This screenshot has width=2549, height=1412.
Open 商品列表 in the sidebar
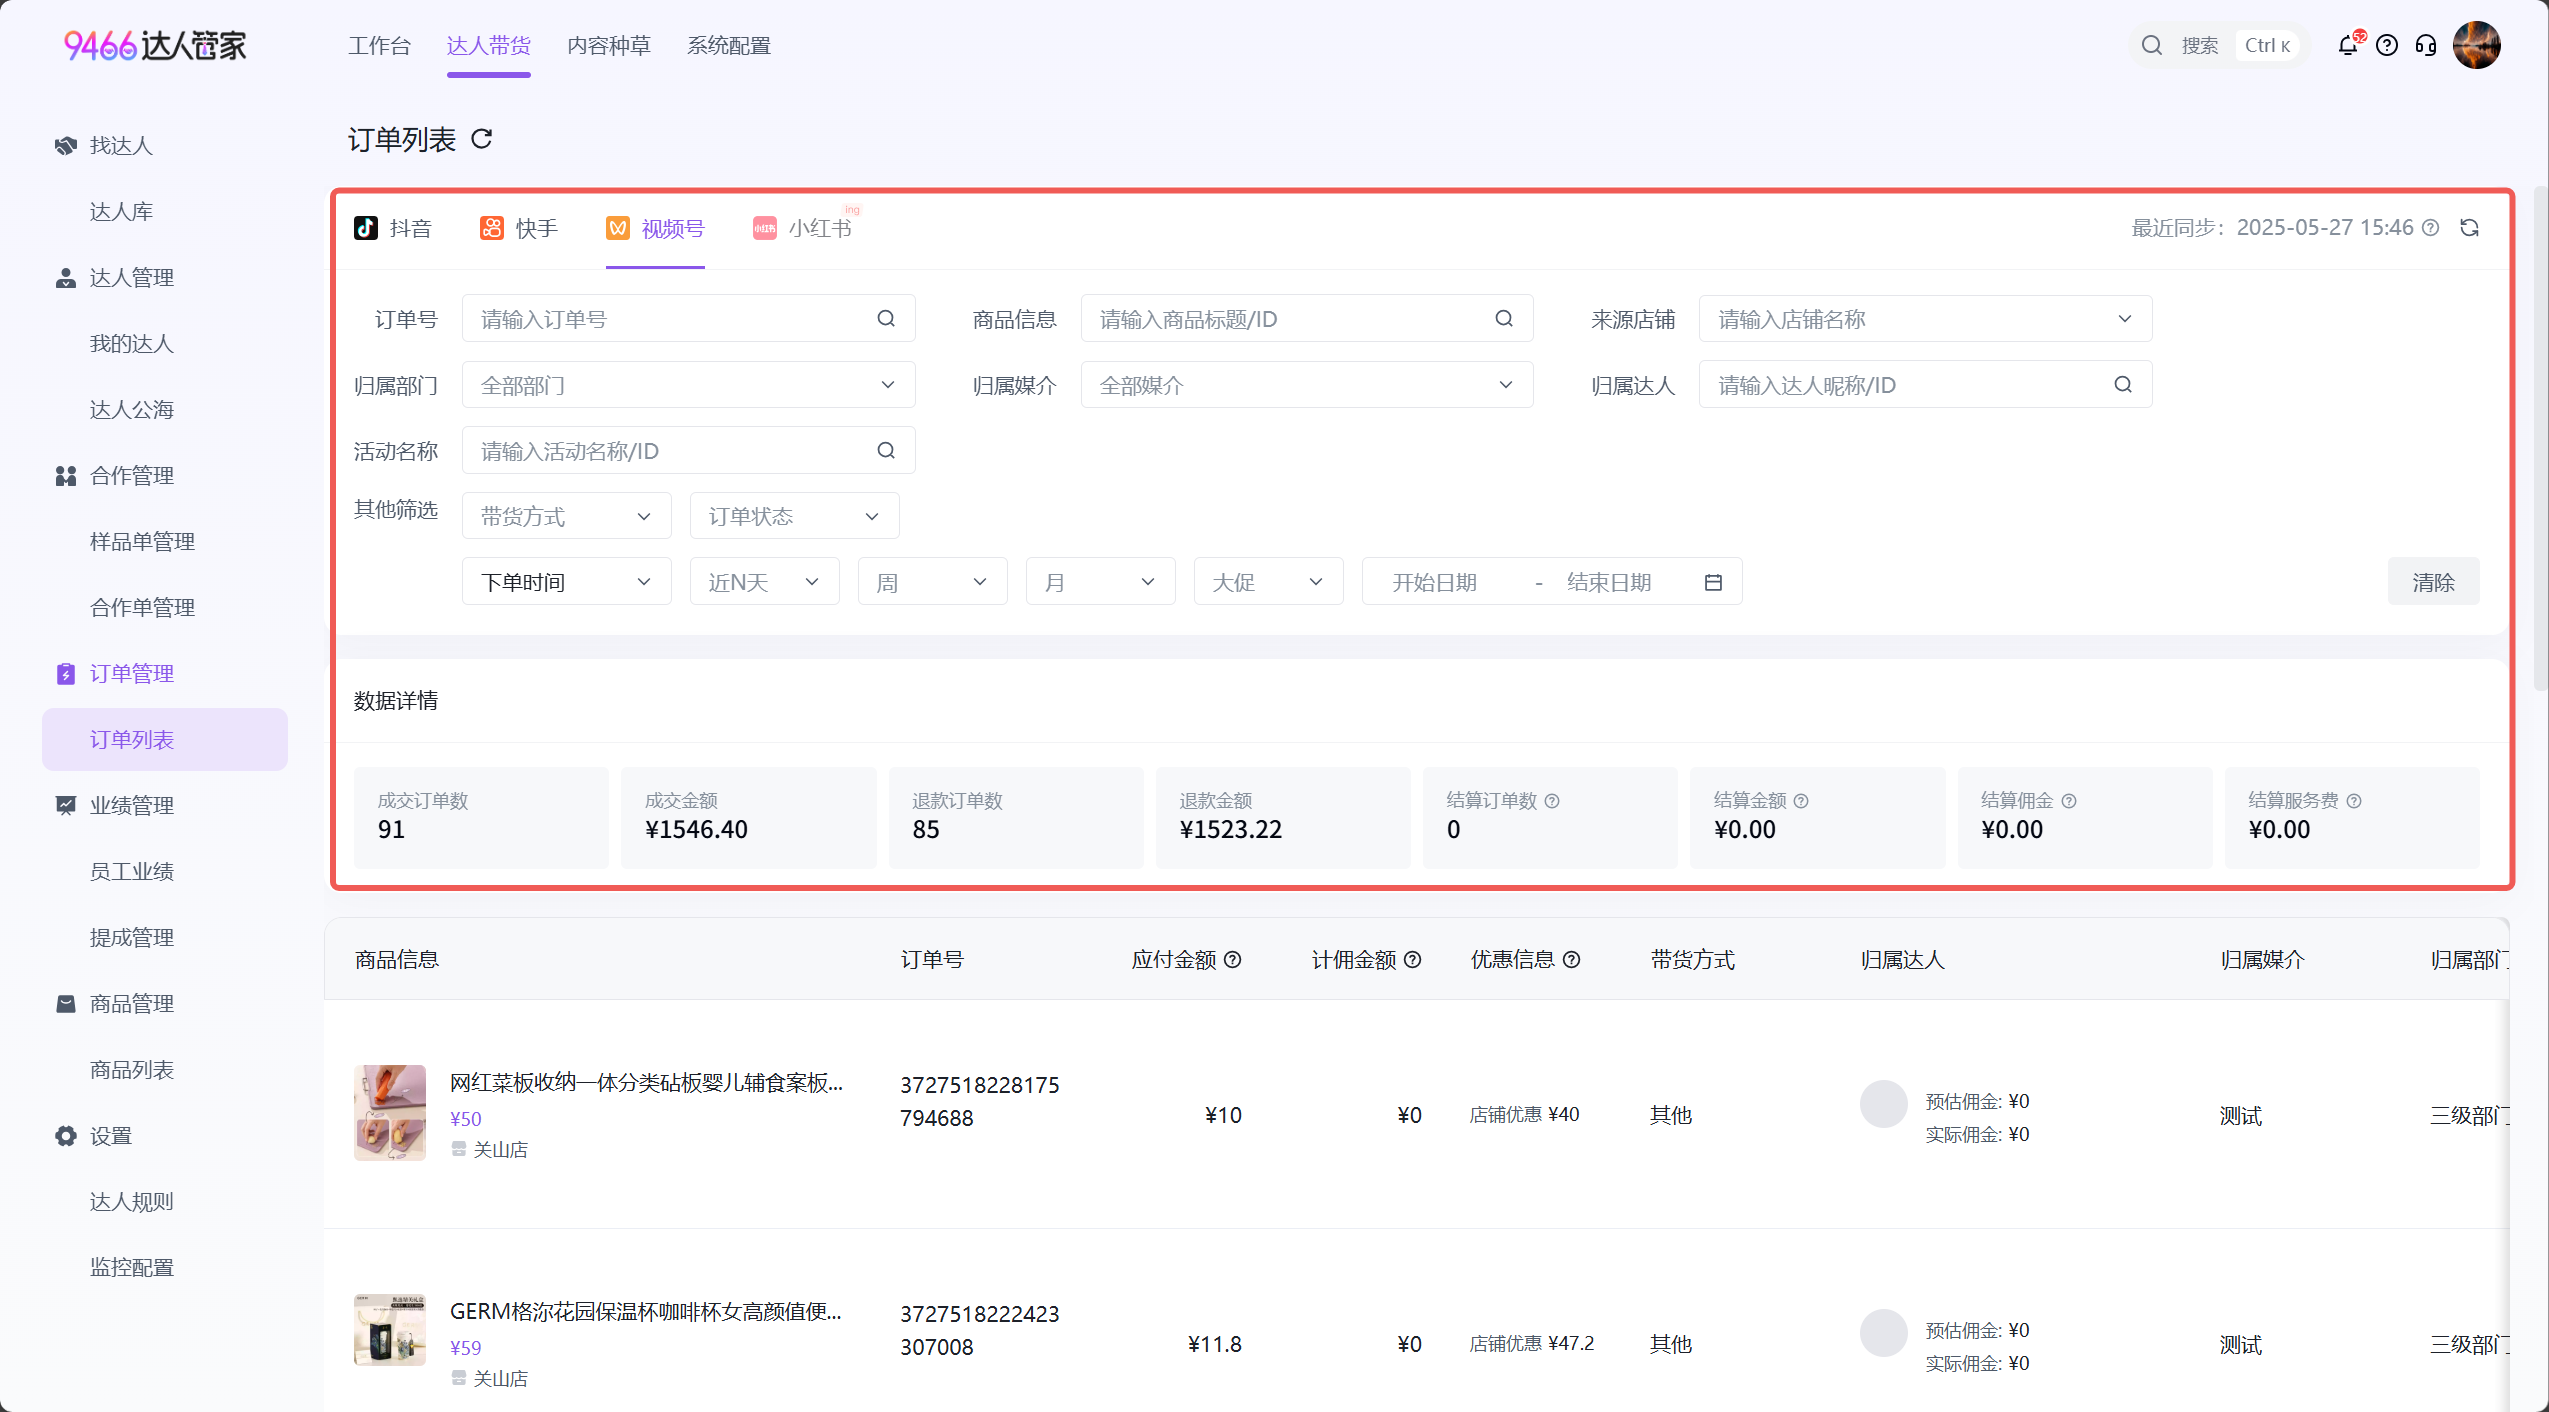[132, 1070]
